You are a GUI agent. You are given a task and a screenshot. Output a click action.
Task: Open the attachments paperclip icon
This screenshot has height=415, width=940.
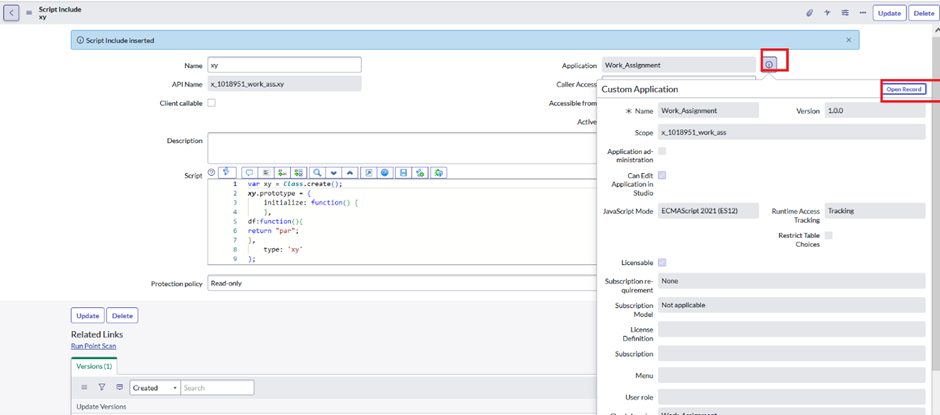(x=810, y=13)
